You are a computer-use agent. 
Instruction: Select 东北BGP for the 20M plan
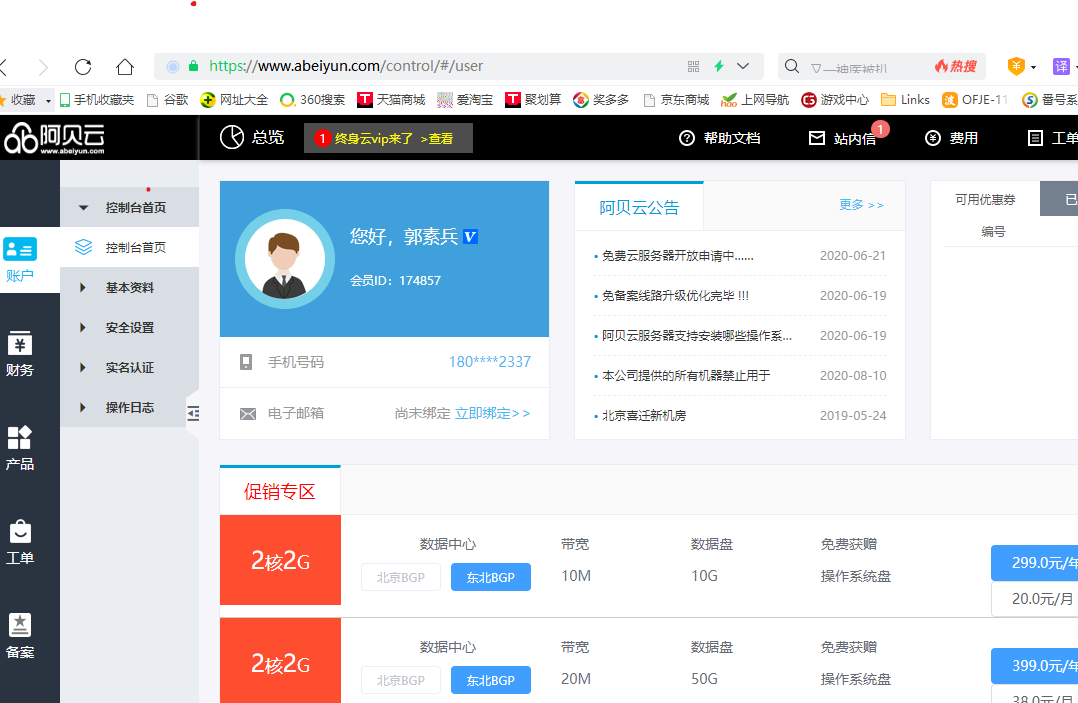[491, 680]
